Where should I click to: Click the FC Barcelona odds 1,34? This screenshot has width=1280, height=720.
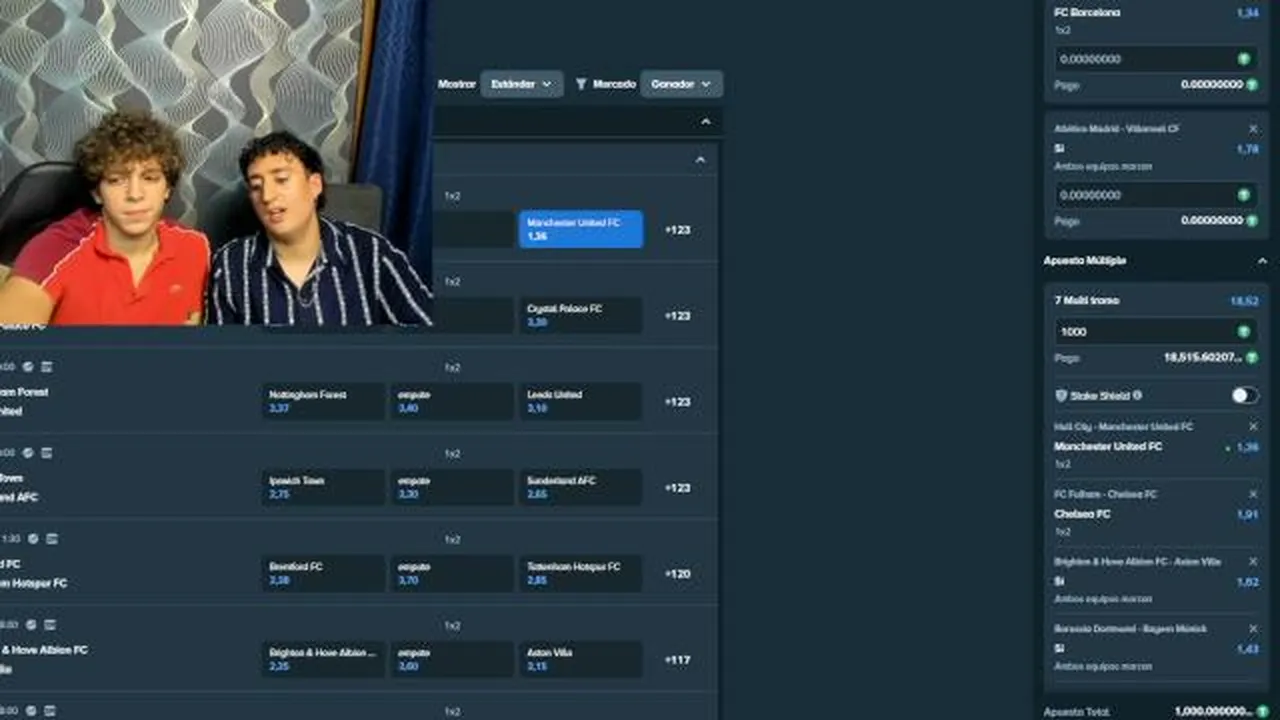click(x=1247, y=13)
